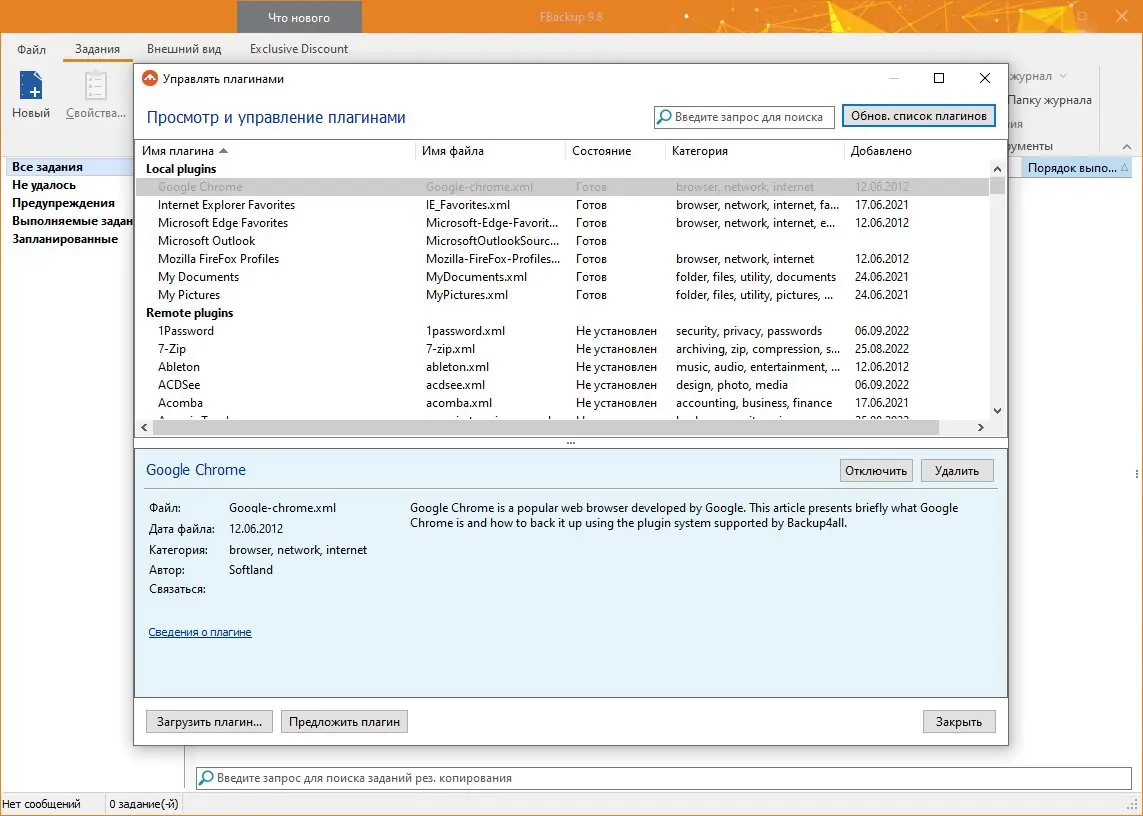The width and height of the screenshot is (1143, 816).
Task: Click the Удалить button
Action: 956,470
